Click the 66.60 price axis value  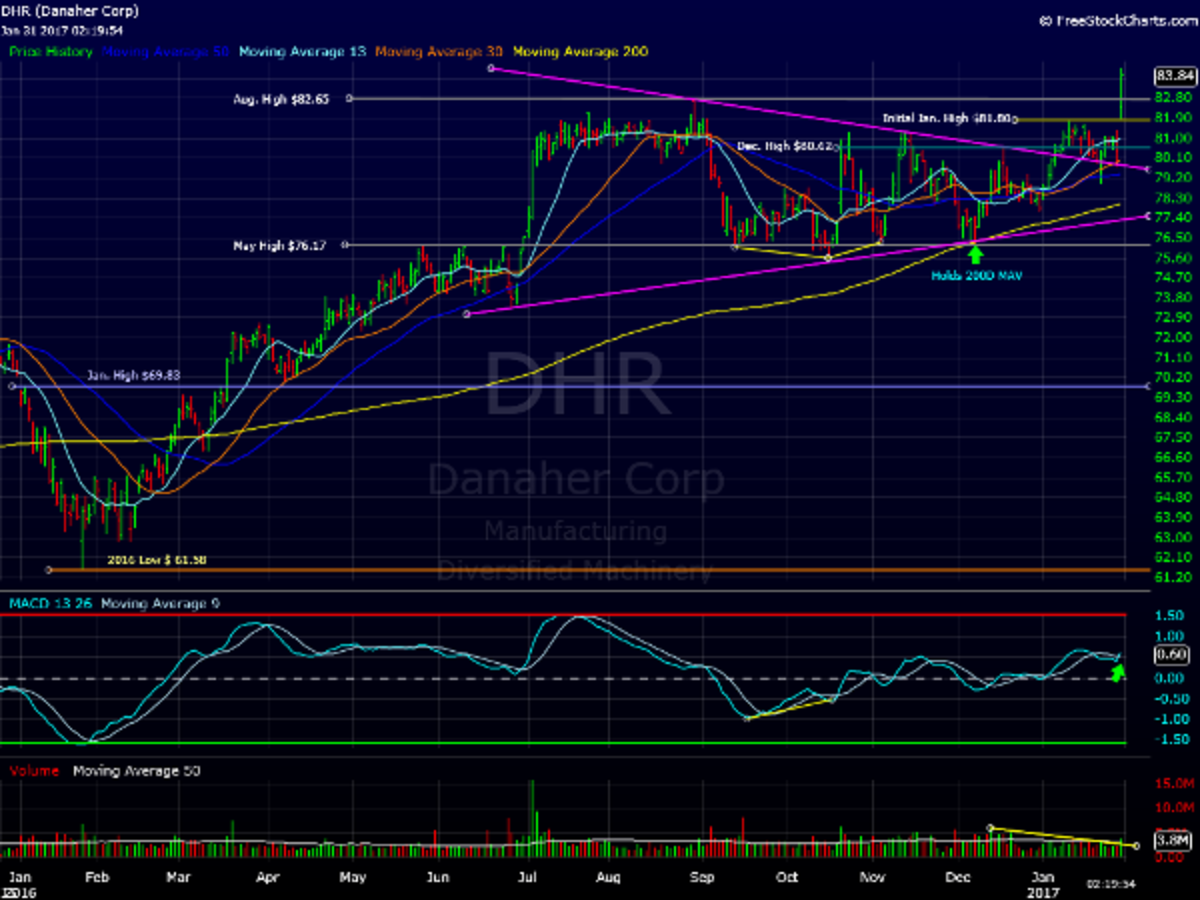[1172, 457]
